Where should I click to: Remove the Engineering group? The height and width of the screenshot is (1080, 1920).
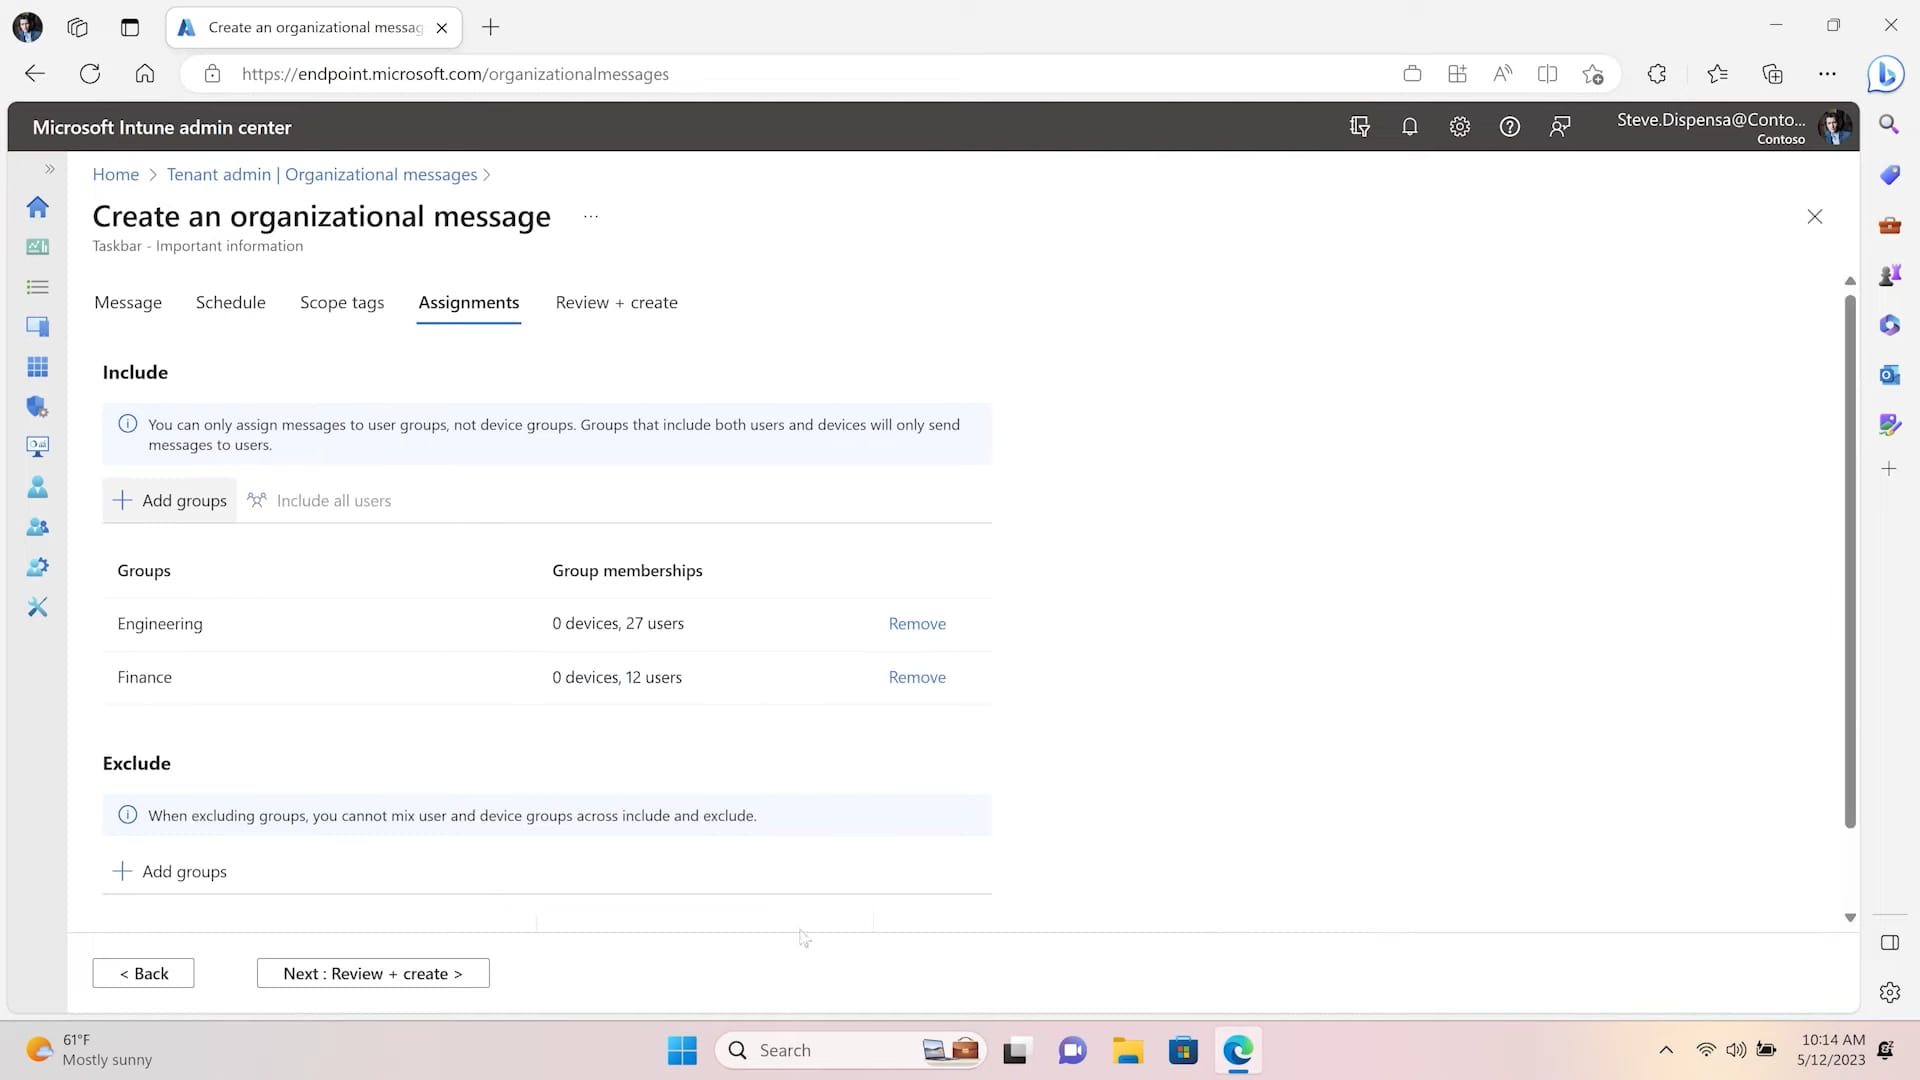(917, 623)
